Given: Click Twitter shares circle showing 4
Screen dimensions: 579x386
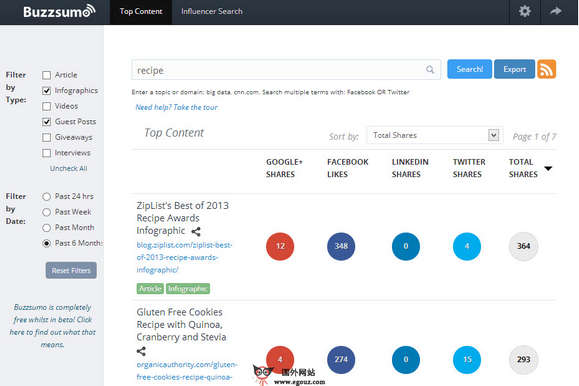Looking at the screenshot, I should [x=467, y=246].
